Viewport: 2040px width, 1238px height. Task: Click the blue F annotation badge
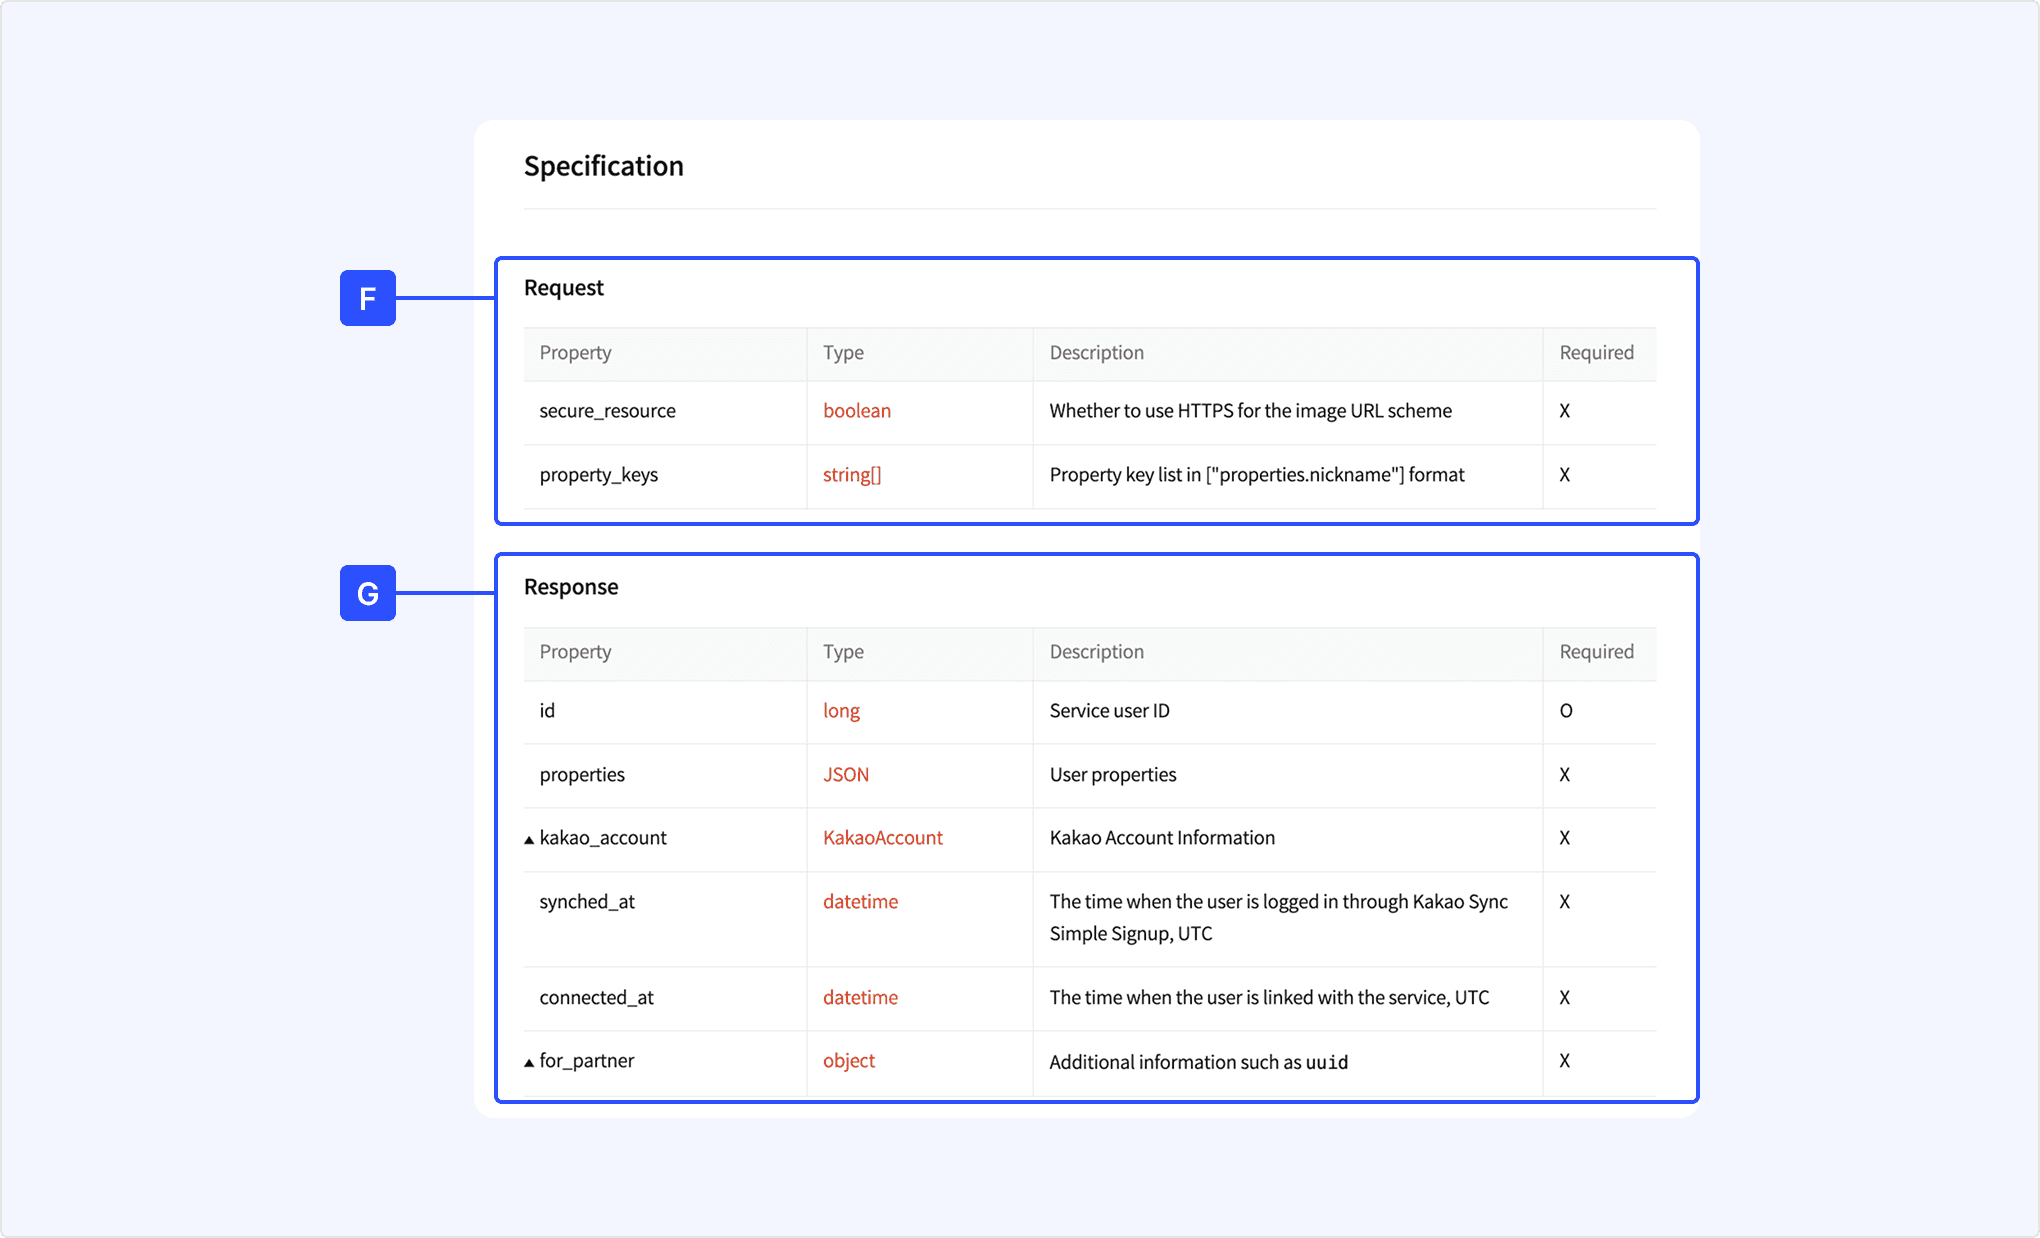point(367,298)
